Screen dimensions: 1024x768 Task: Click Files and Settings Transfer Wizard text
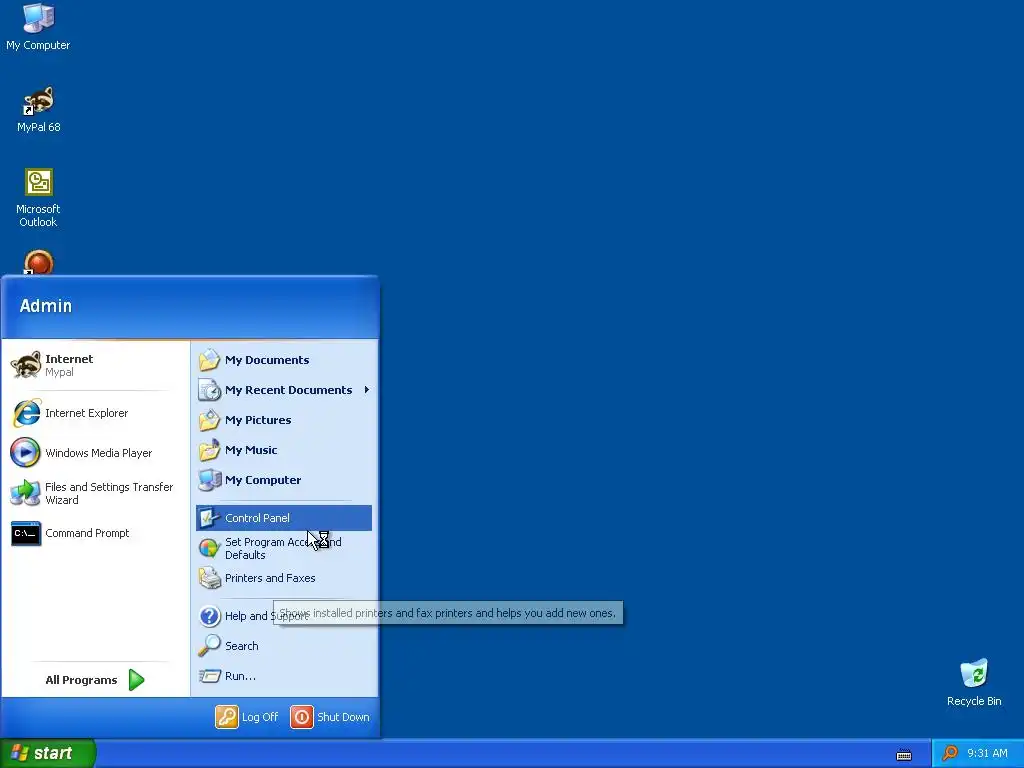[109, 494]
